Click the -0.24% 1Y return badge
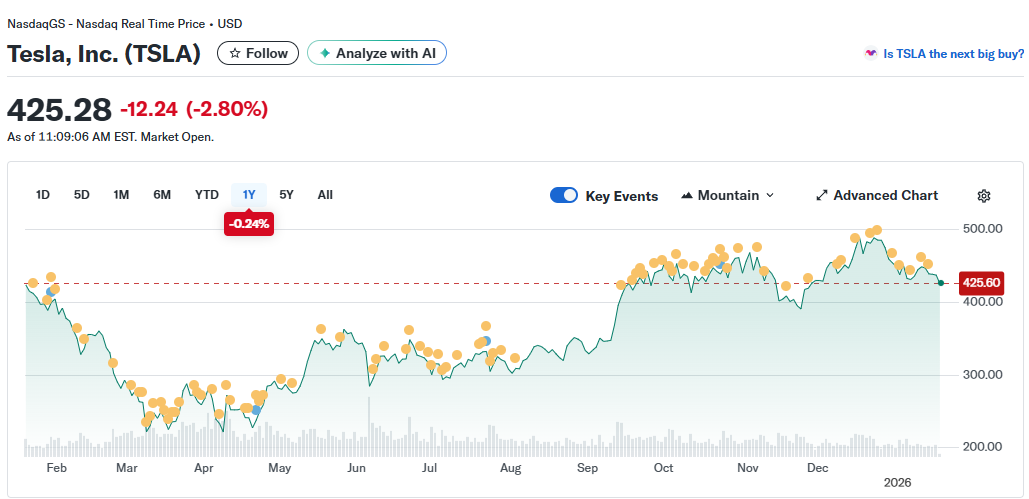1029x499 pixels. pyautogui.click(x=249, y=224)
